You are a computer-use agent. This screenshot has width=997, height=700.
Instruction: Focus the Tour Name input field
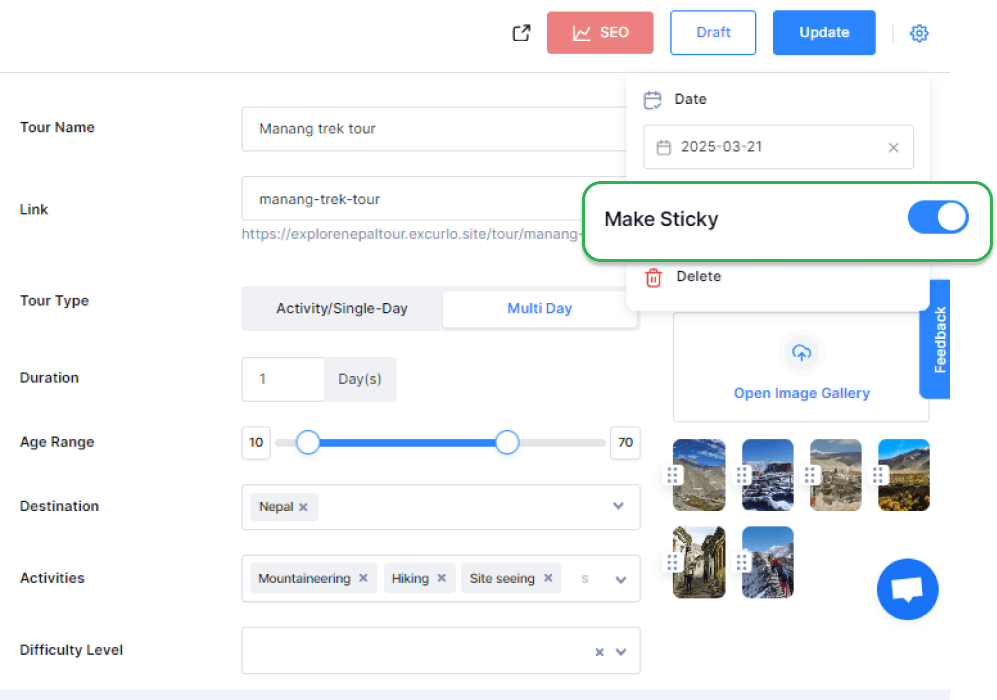coord(435,129)
